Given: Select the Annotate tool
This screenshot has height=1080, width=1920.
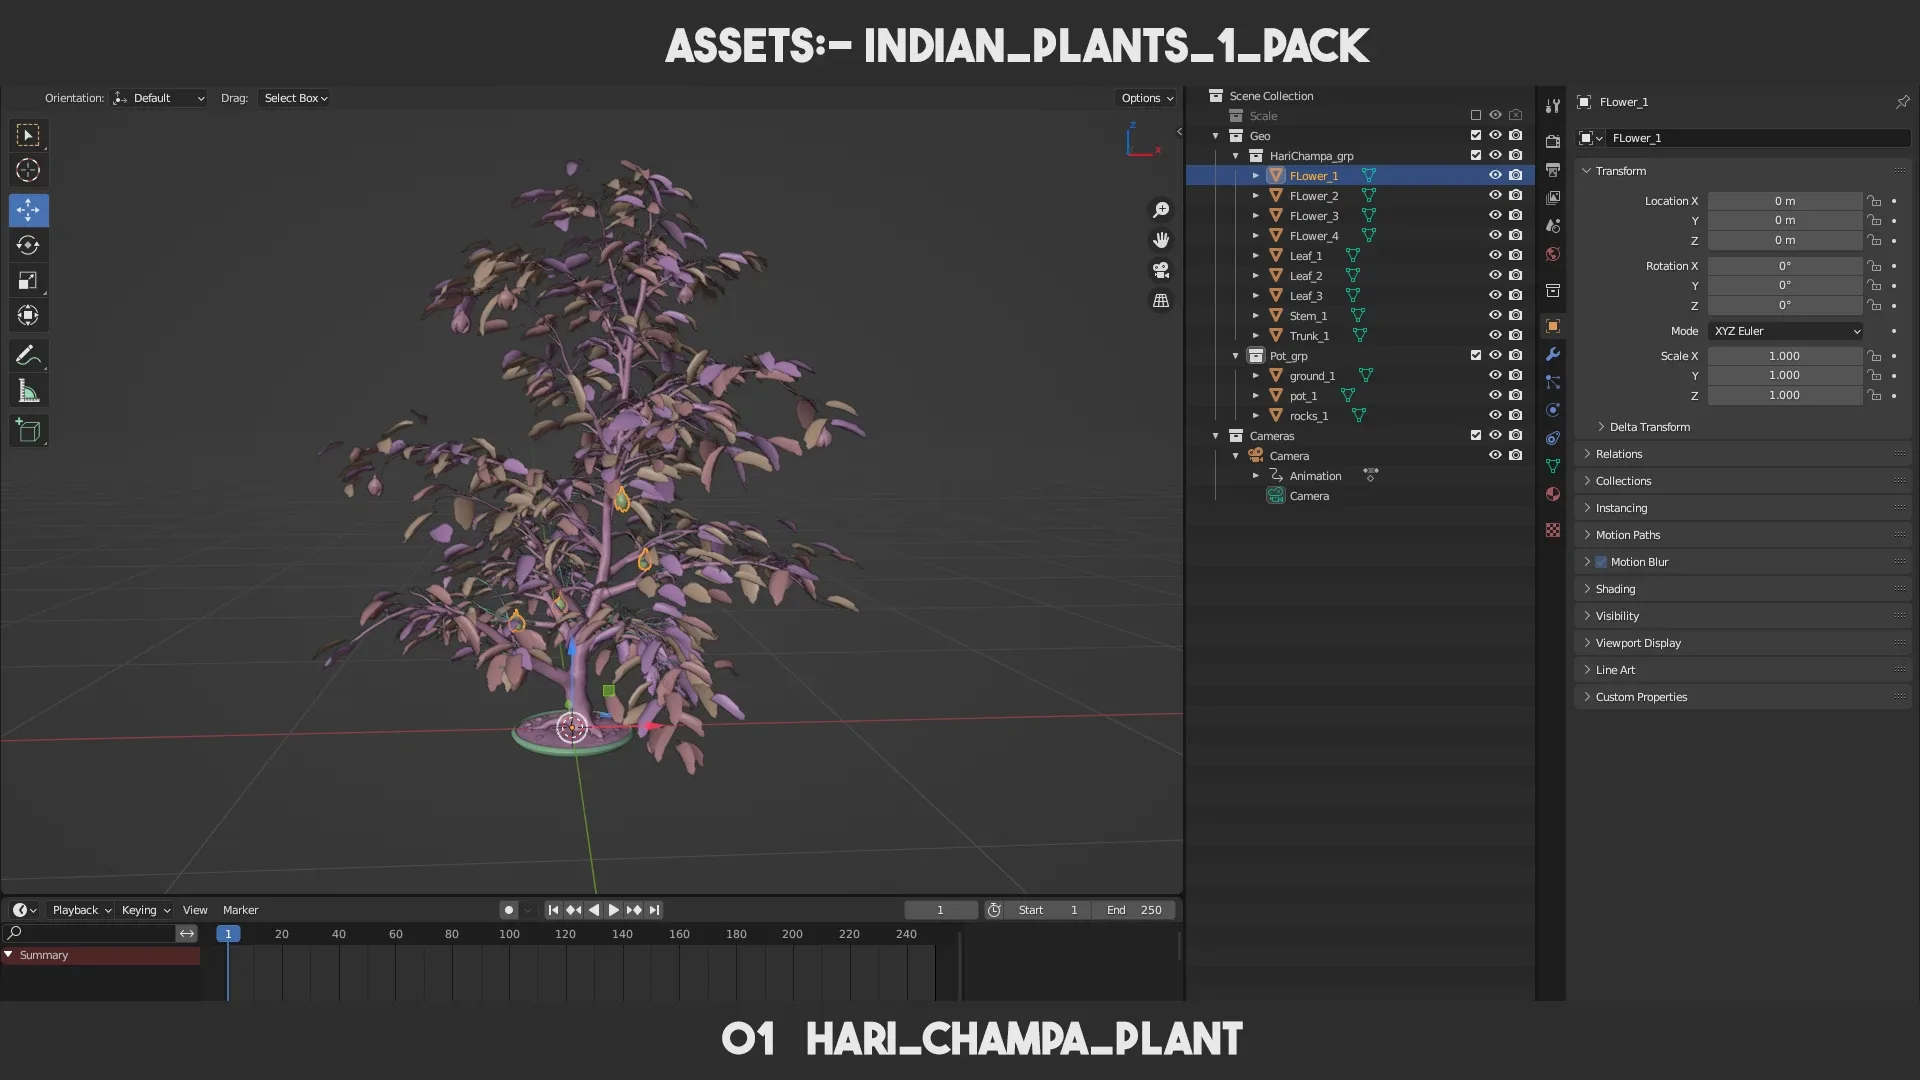Looking at the screenshot, I should tap(28, 356).
